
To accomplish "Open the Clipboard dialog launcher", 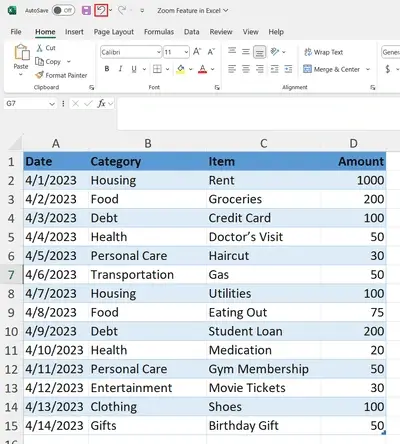I will (92, 87).
